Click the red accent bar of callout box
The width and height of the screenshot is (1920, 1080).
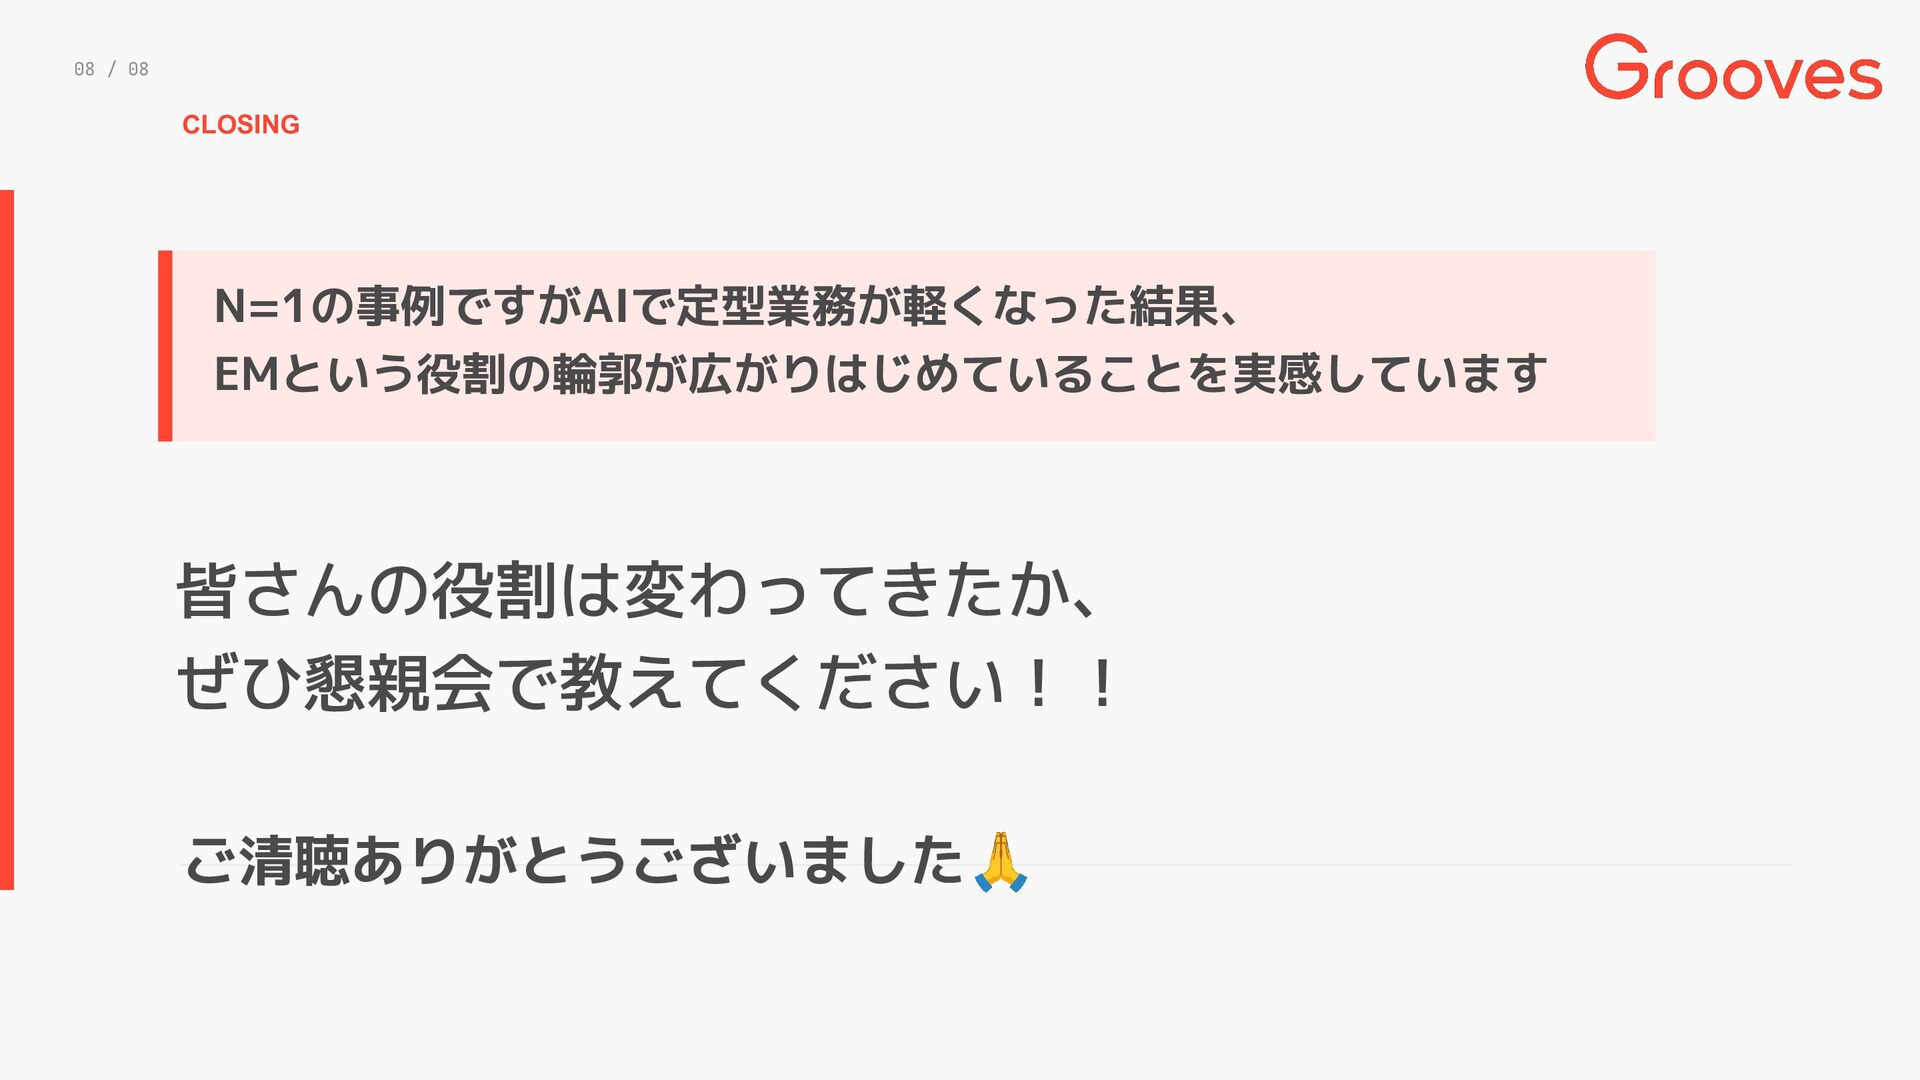tap(165, 346)
